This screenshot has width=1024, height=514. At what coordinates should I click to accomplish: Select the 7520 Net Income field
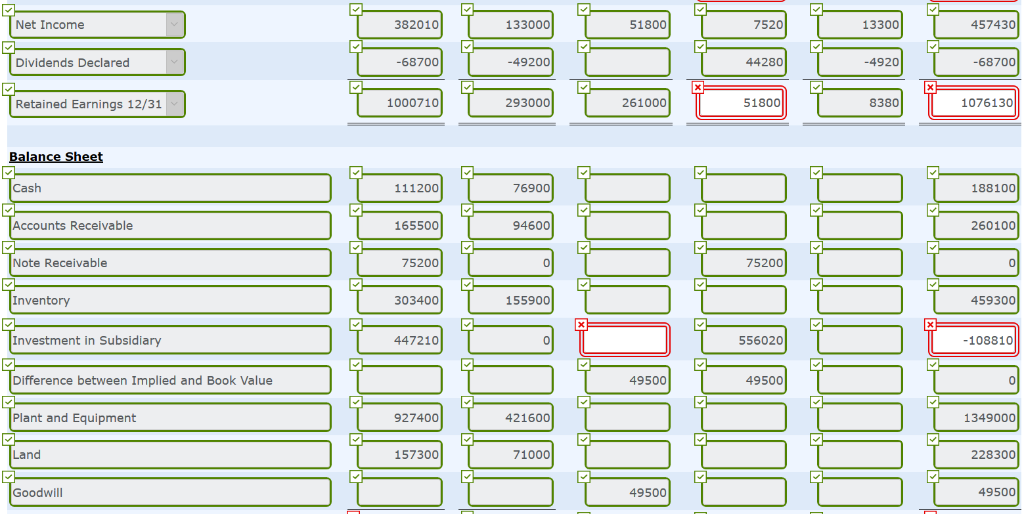(x=744, y=25)
